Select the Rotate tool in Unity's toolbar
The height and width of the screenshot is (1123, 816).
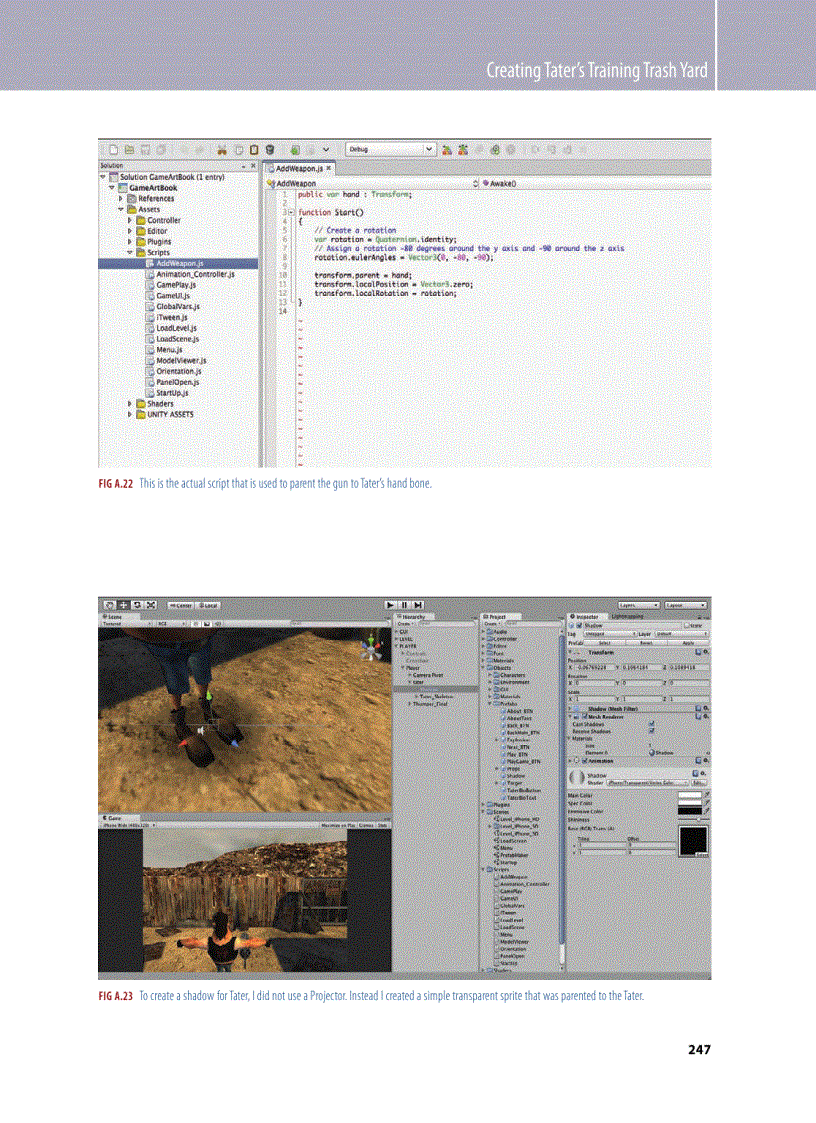click(136, 605)
